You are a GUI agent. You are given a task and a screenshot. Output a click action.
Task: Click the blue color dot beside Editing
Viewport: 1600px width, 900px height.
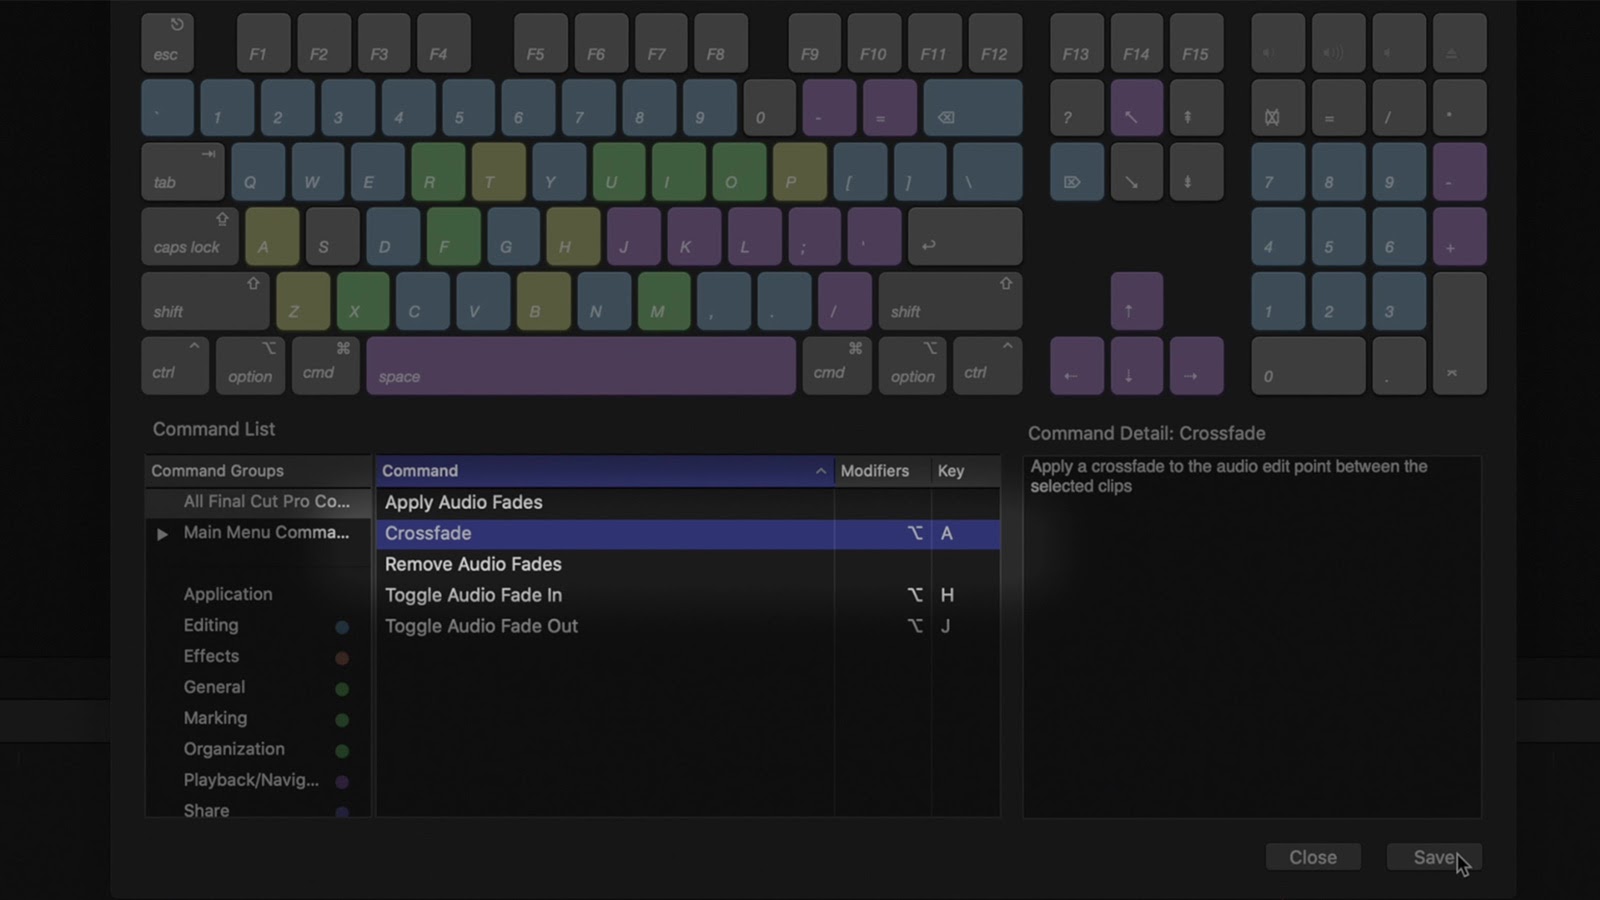(x=342, y=627)
